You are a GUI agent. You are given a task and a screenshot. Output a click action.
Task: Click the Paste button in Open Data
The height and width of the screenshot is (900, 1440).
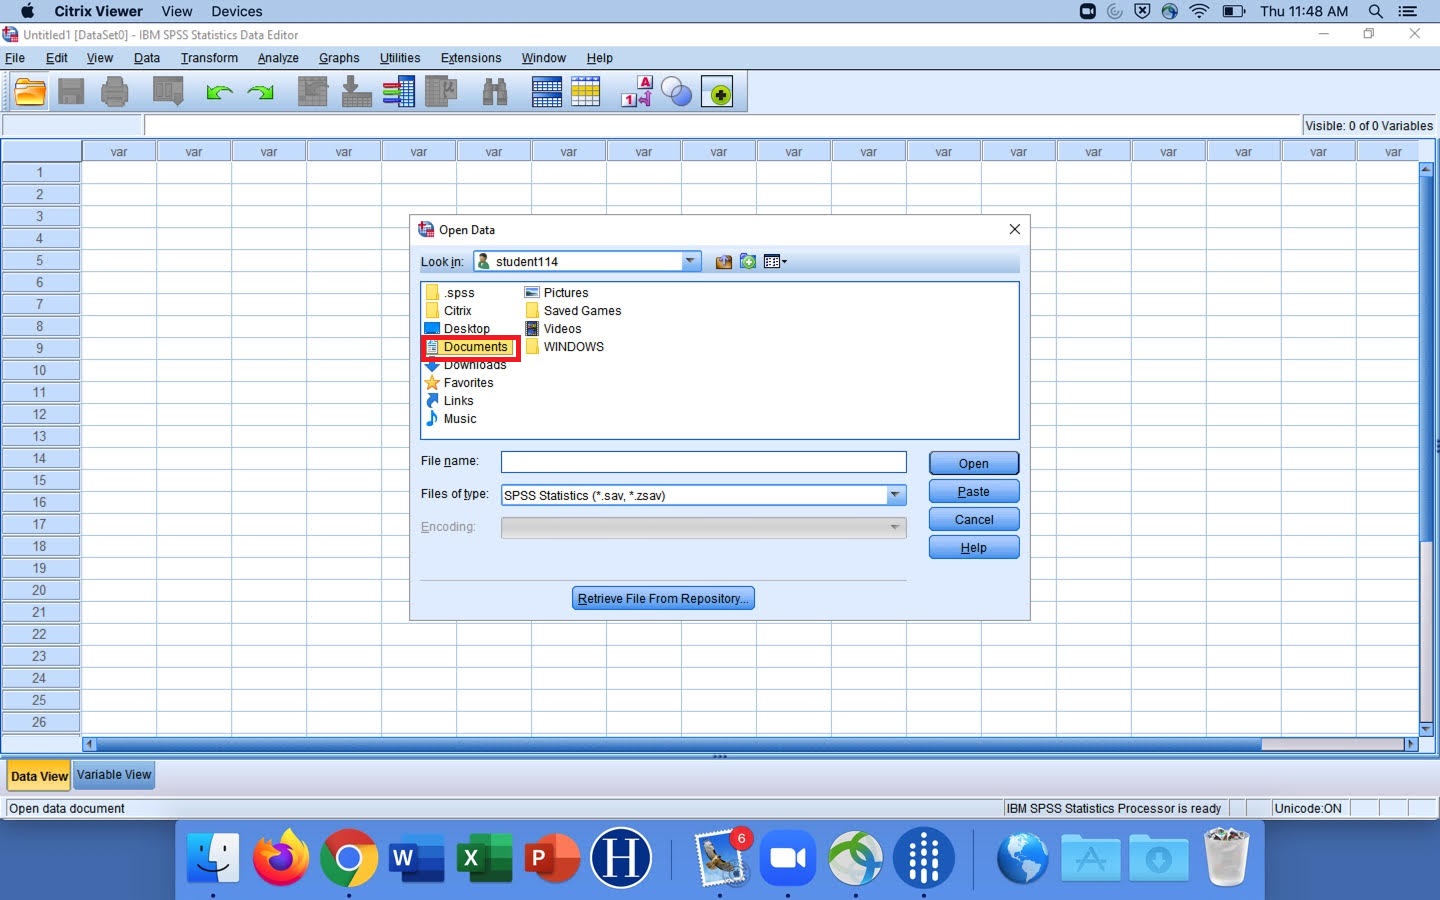[972, 491]
